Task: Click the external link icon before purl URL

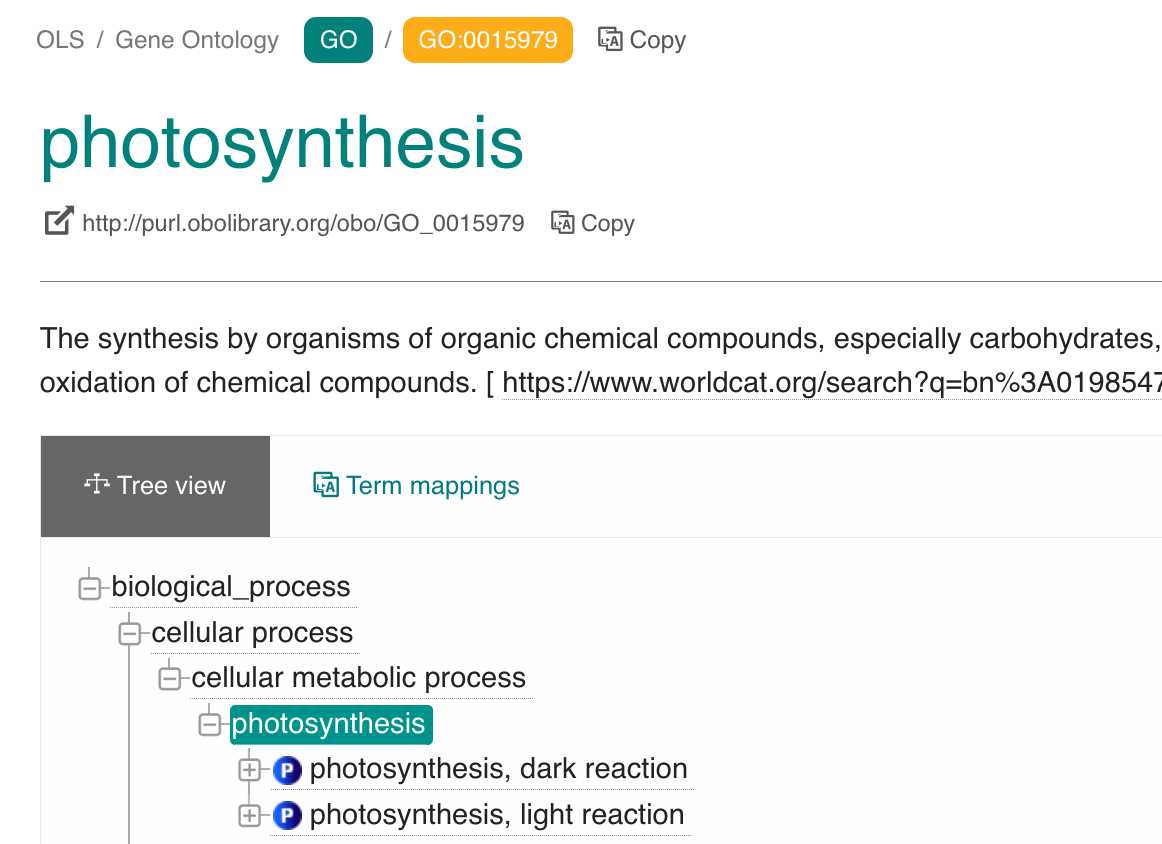Action: pos(59,221)
